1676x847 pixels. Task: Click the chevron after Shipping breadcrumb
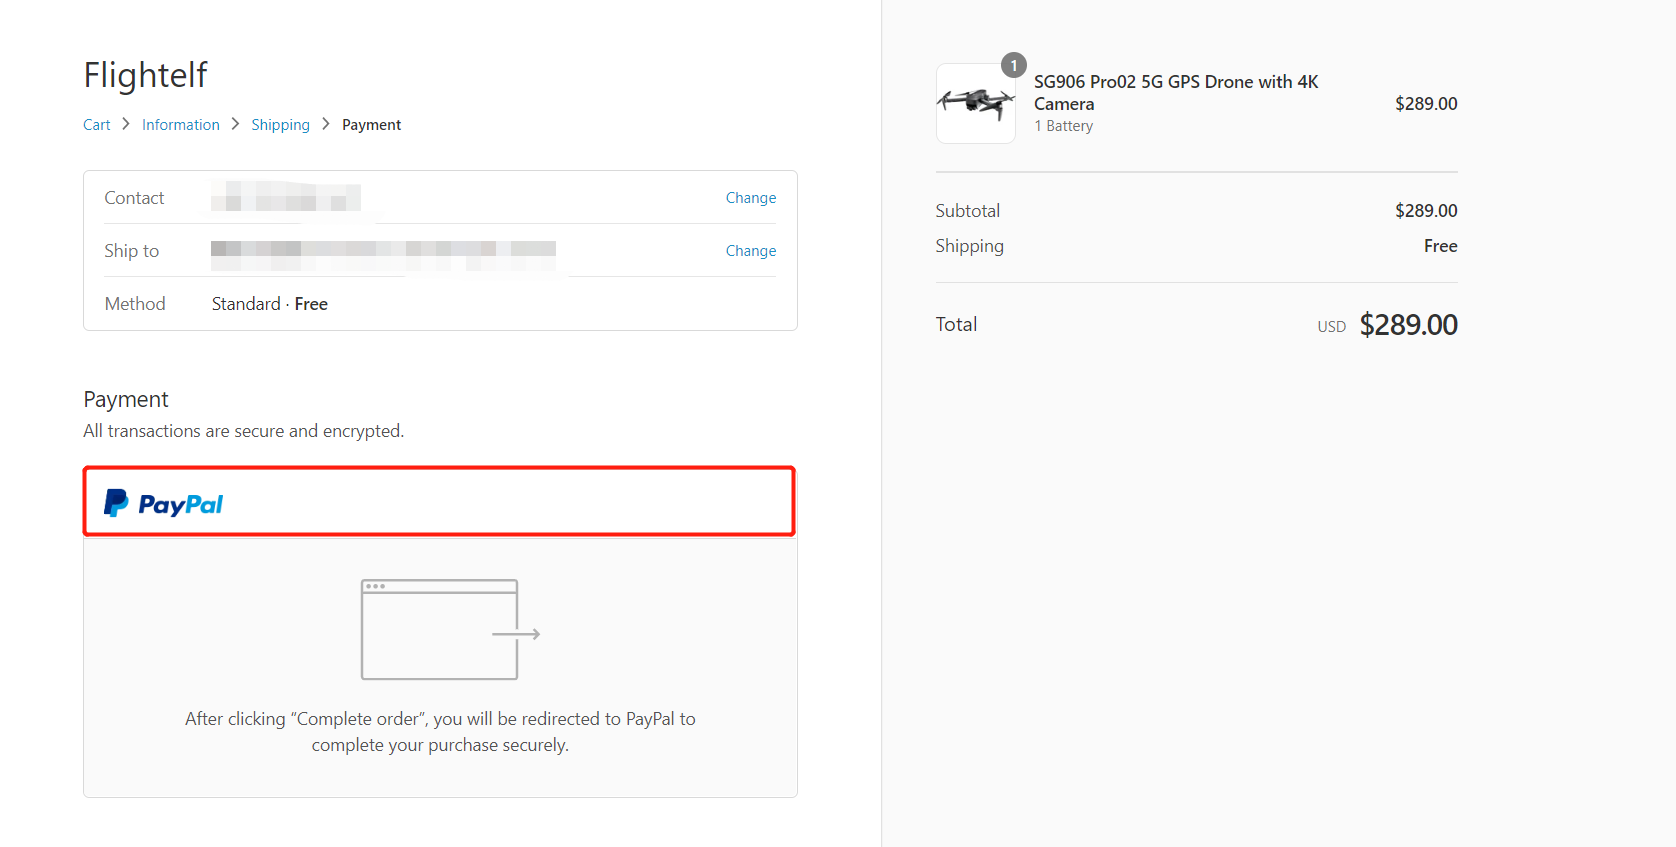coord(326,124)
